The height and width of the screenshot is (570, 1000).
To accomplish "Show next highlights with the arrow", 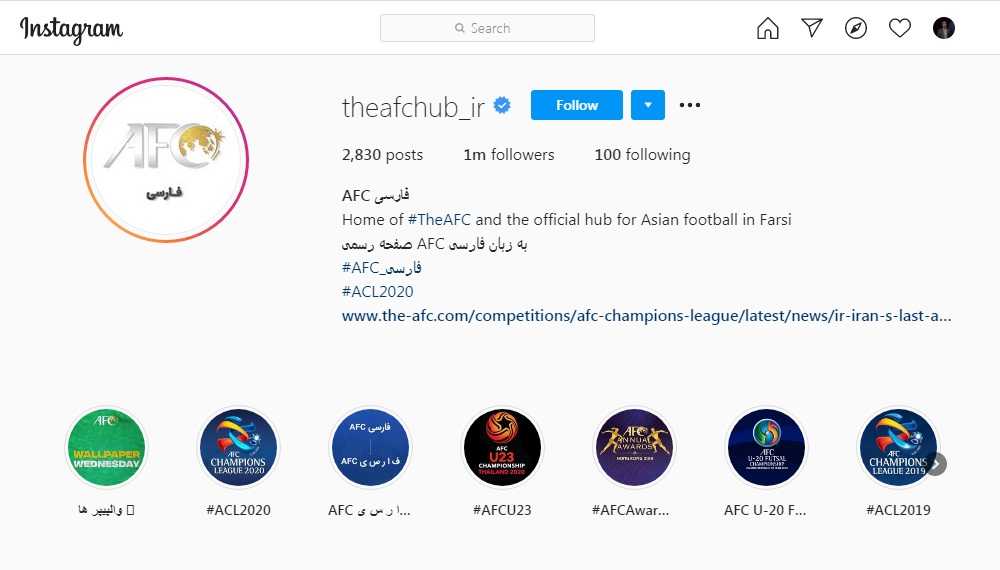I will [936, 464].
